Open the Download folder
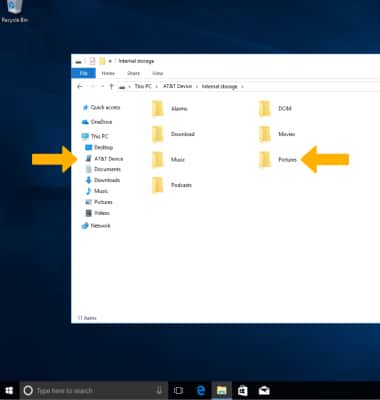The image size is (380, 400). 173,134
